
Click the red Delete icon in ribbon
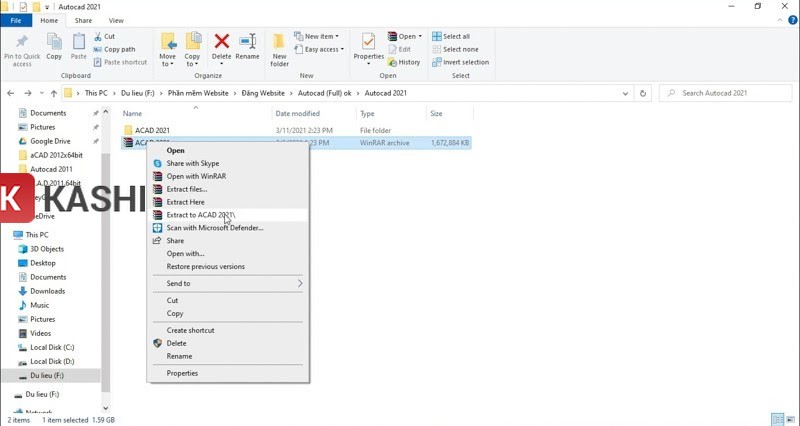(x=222, y=42)
